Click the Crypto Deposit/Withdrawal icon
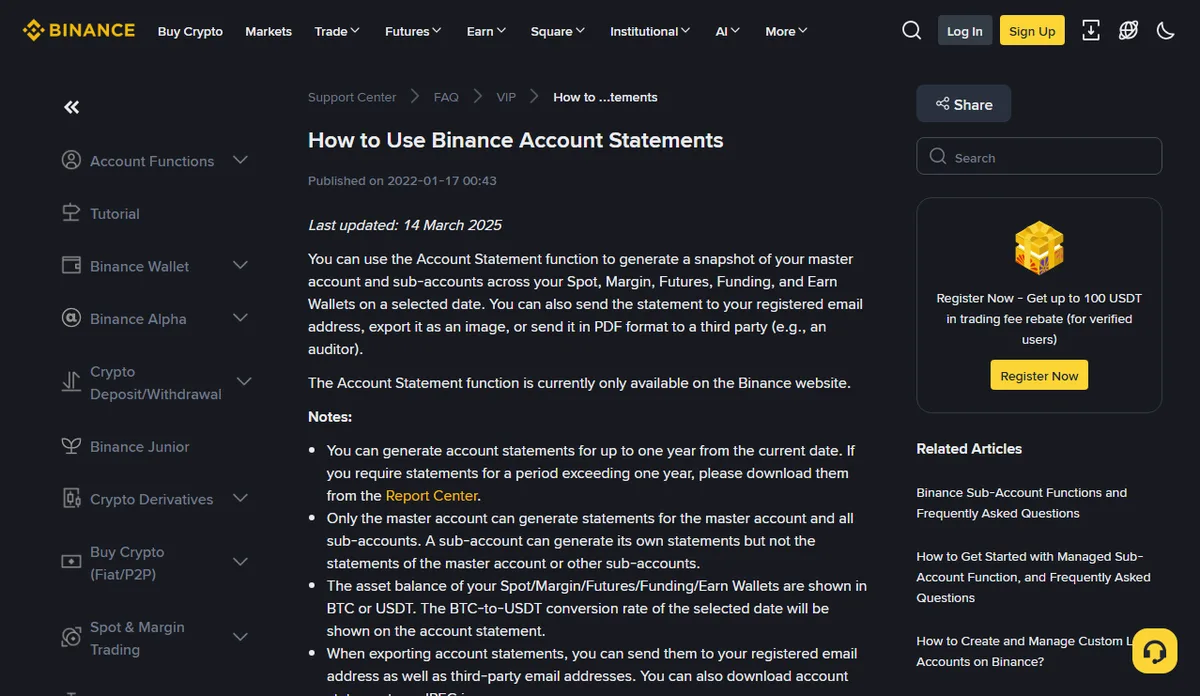The height and width of the screenshot is (696, 1200). (x=71, y=382)
